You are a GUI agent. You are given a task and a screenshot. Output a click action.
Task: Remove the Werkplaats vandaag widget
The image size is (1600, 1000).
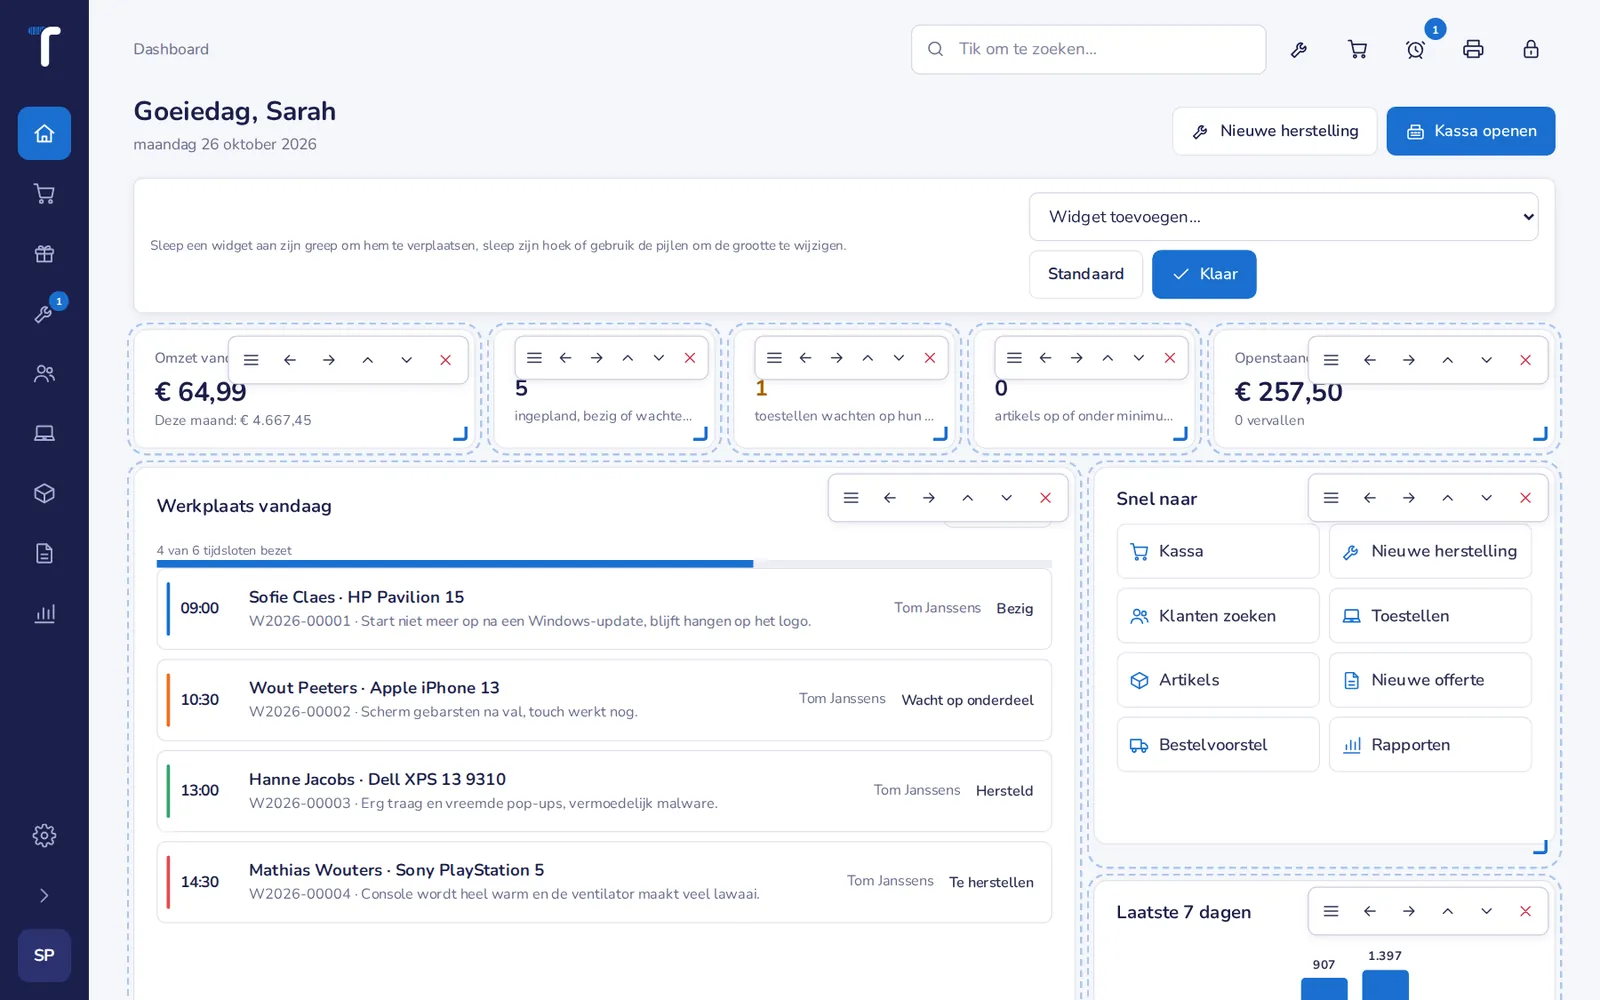click(1045, 498)
